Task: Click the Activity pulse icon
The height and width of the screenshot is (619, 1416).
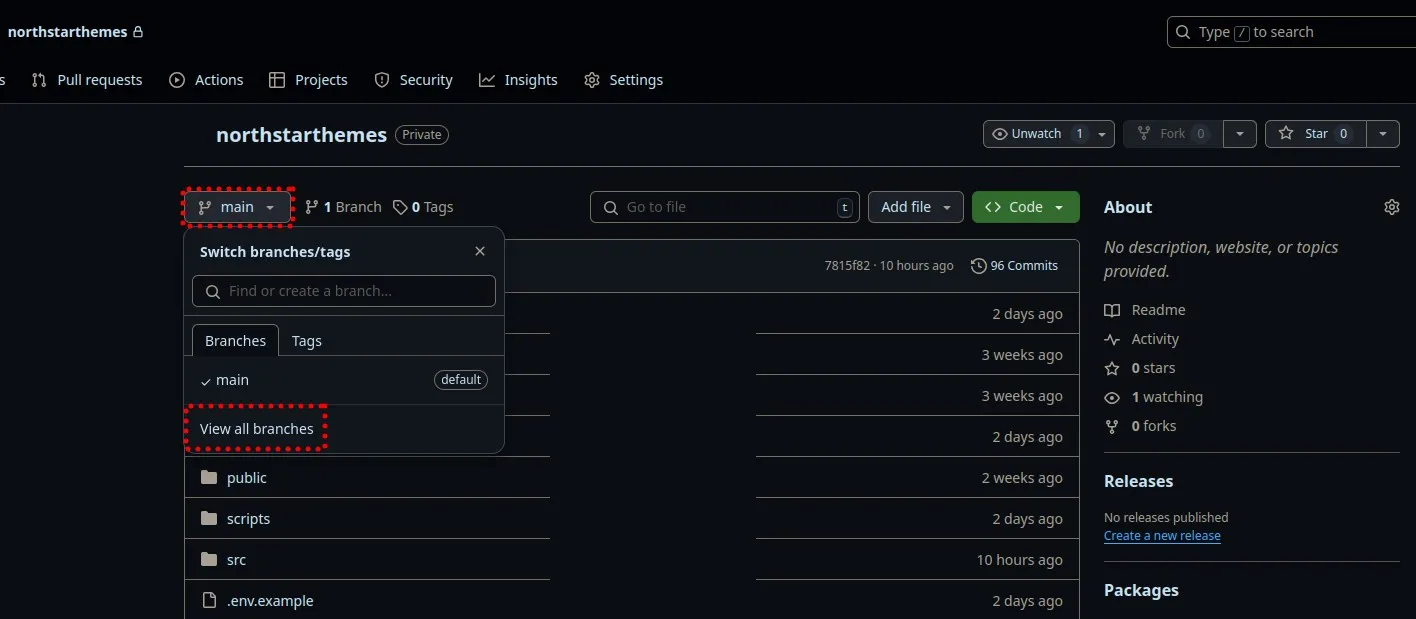Action: click(x=1112, y=339)
